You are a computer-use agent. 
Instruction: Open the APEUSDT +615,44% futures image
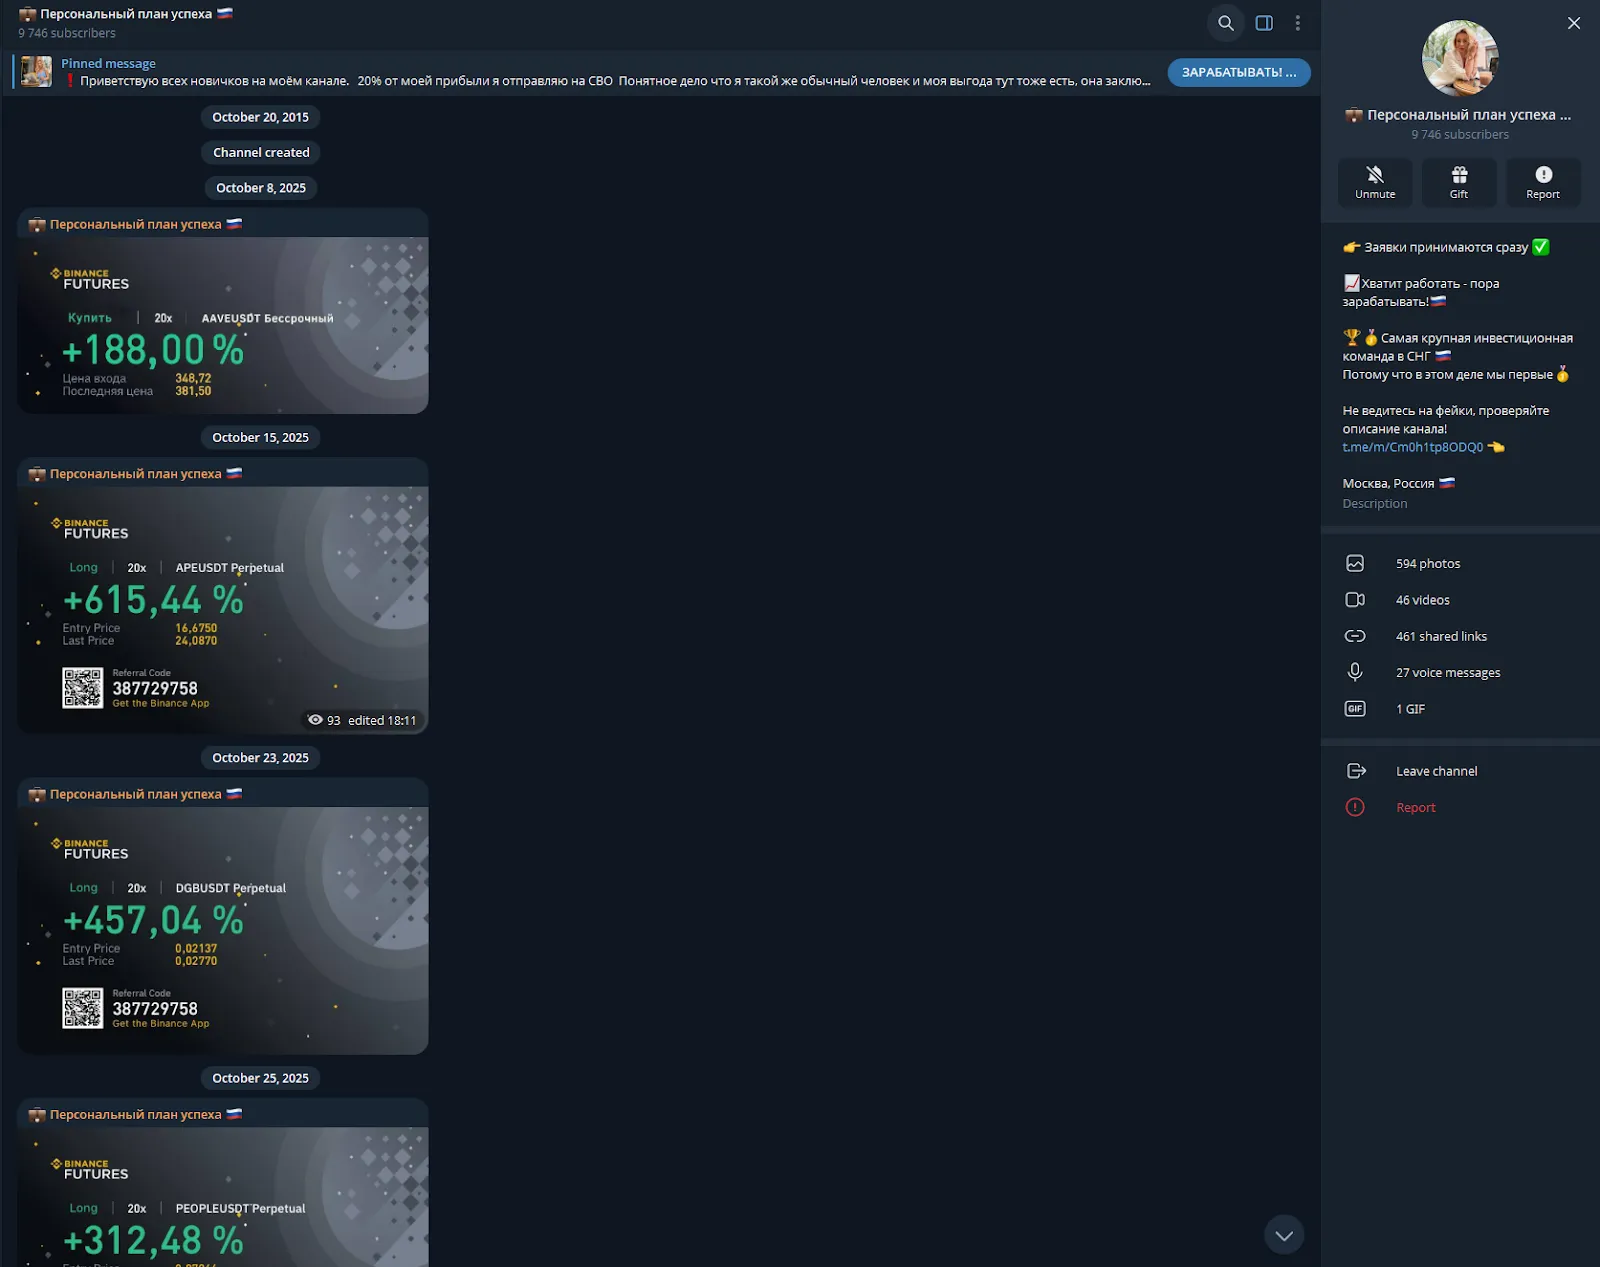pos(223,610)
